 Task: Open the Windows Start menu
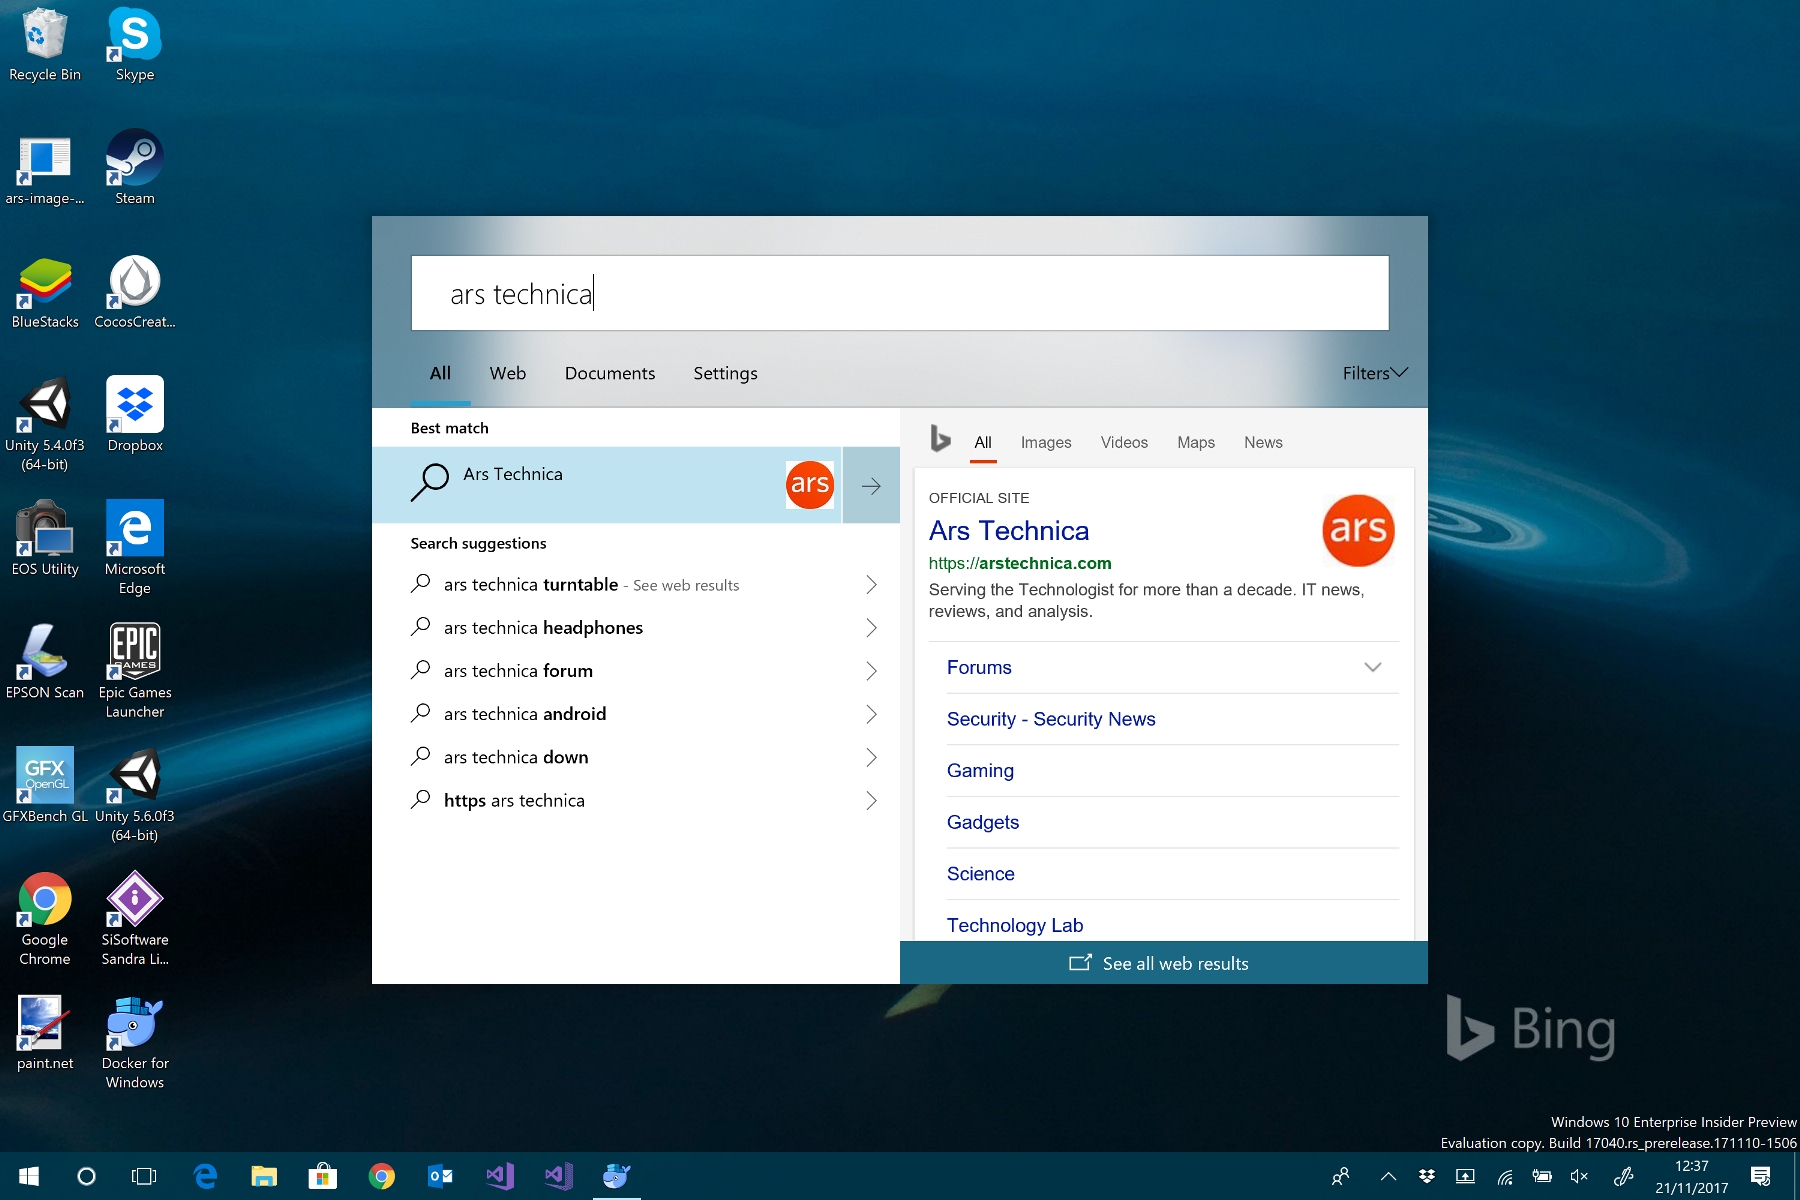pyautogui.click(x=28, y=1176)
